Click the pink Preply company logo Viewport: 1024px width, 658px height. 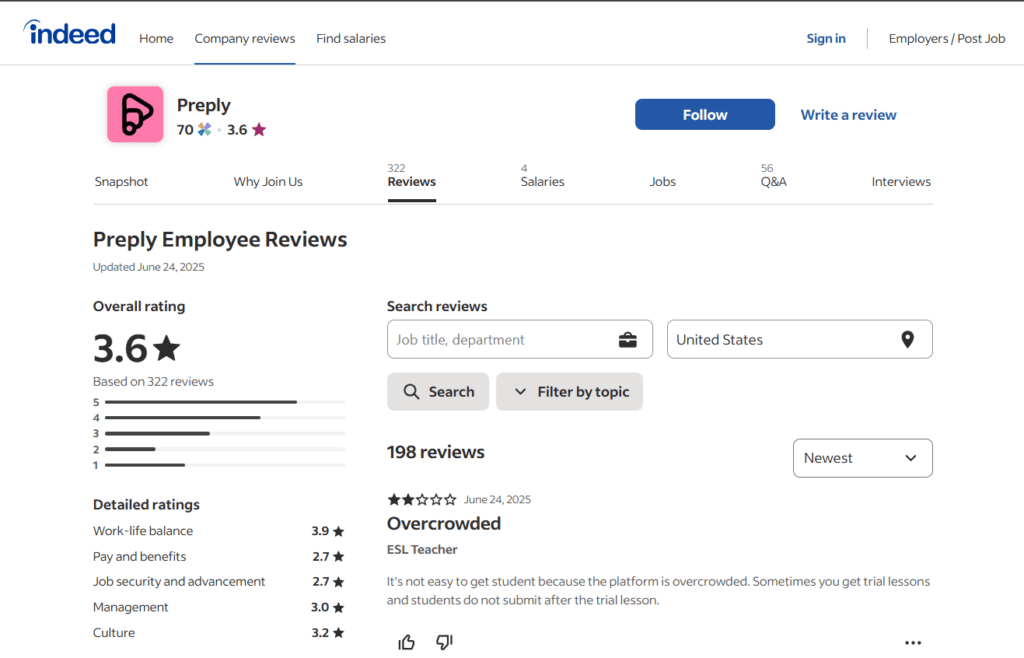point(135,114)
